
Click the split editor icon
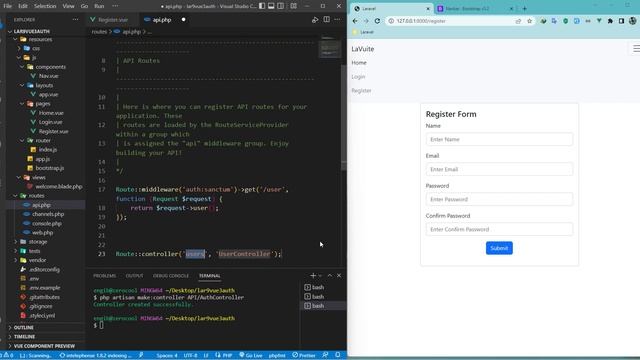coord(327,20)
